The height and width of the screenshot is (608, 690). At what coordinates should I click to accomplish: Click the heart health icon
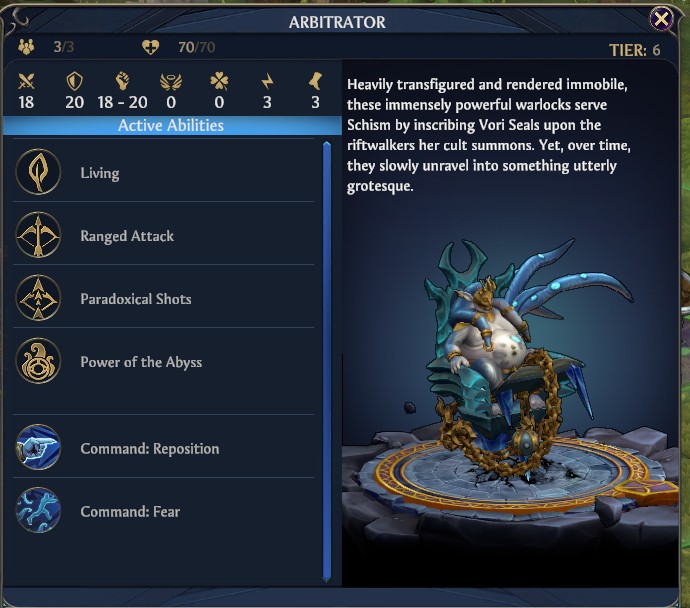pyautogui.click(x=150, y=47)
